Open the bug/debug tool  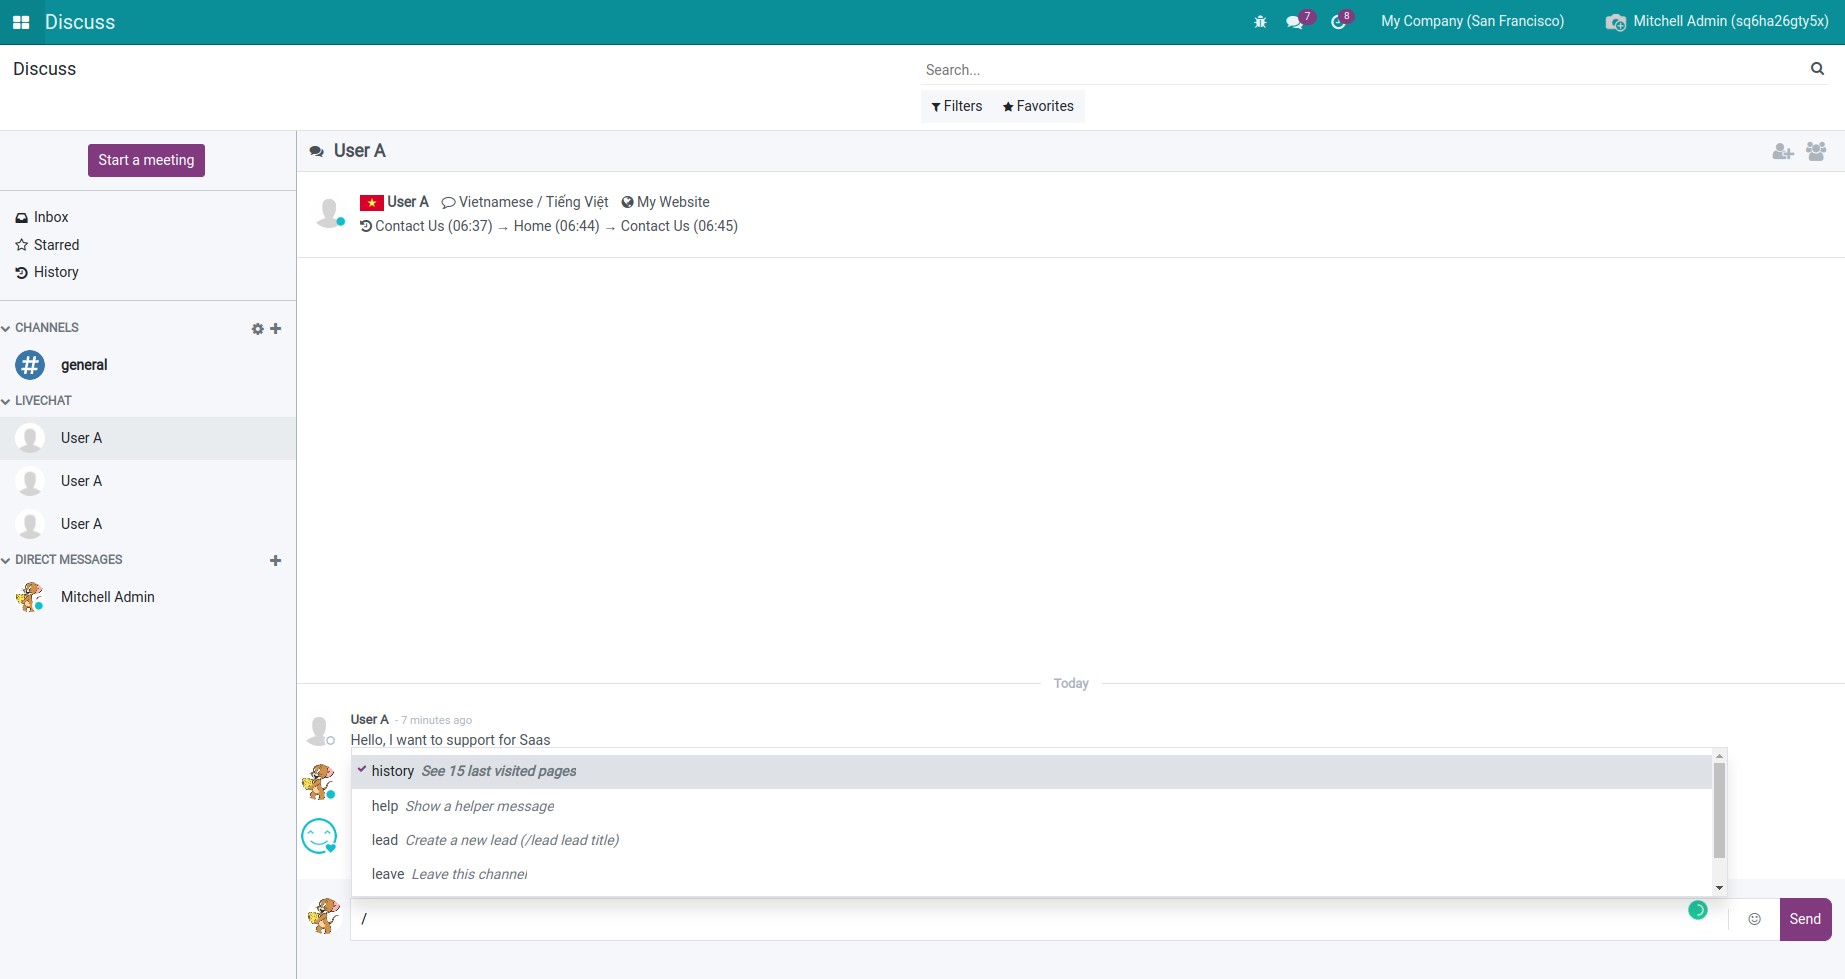click(x=1260, y=21)
